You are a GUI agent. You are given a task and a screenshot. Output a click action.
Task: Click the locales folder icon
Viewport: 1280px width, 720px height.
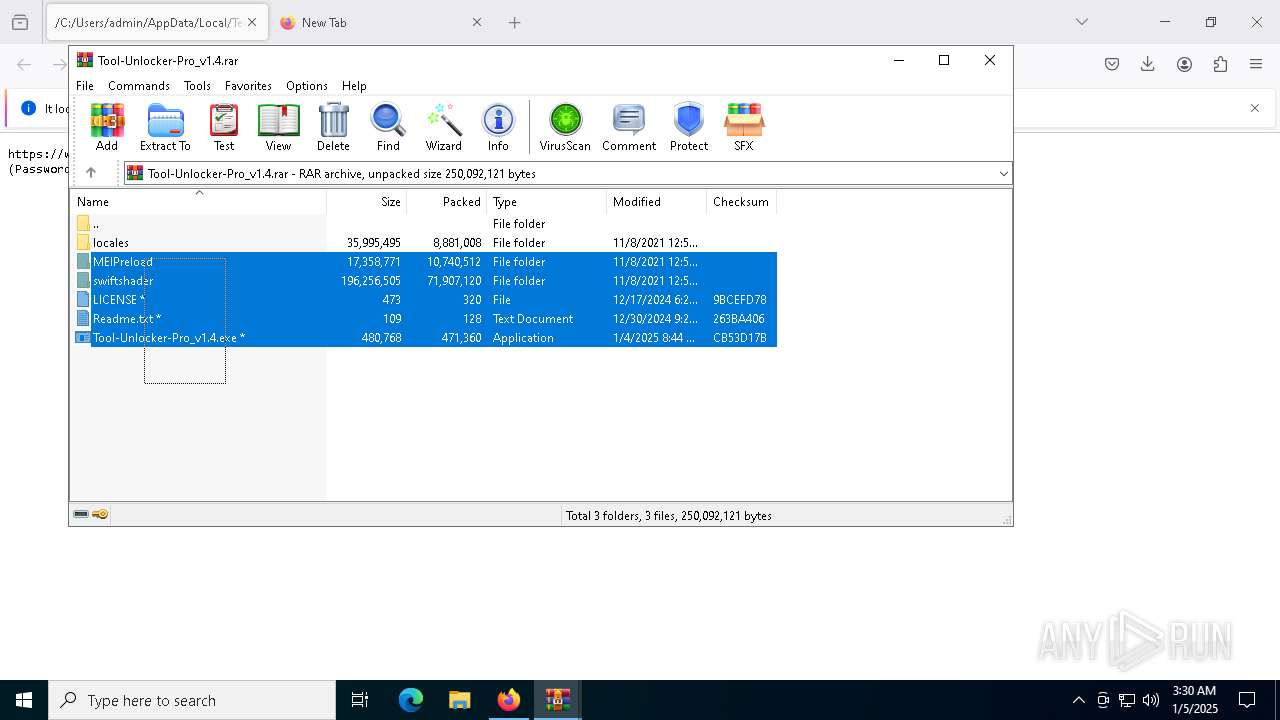coord(83,242)
